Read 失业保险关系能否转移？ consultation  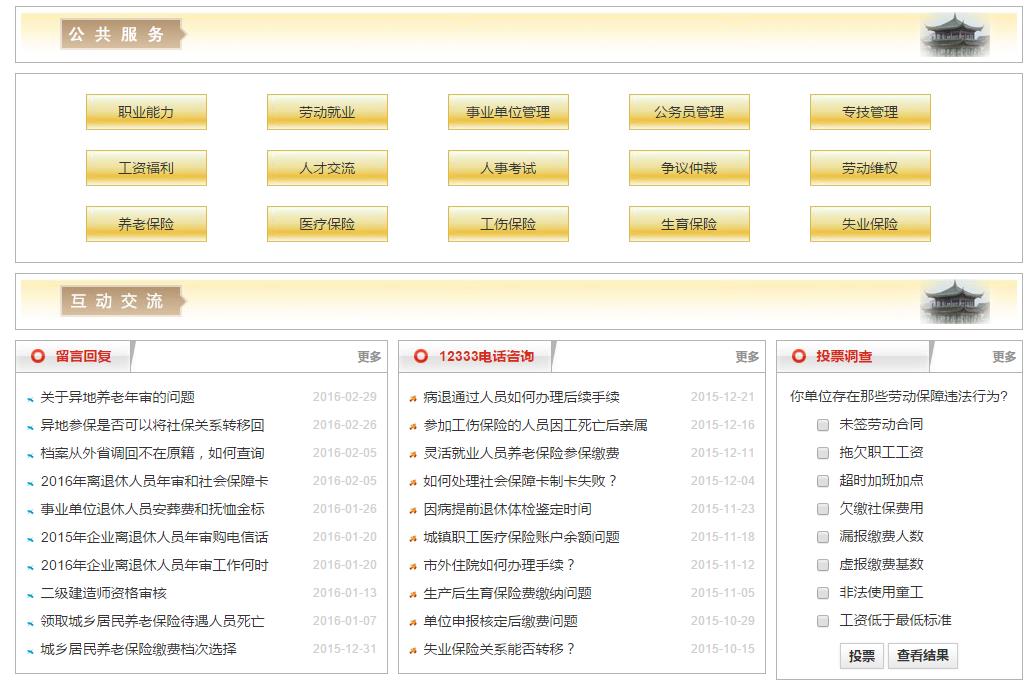coord(499,649)
